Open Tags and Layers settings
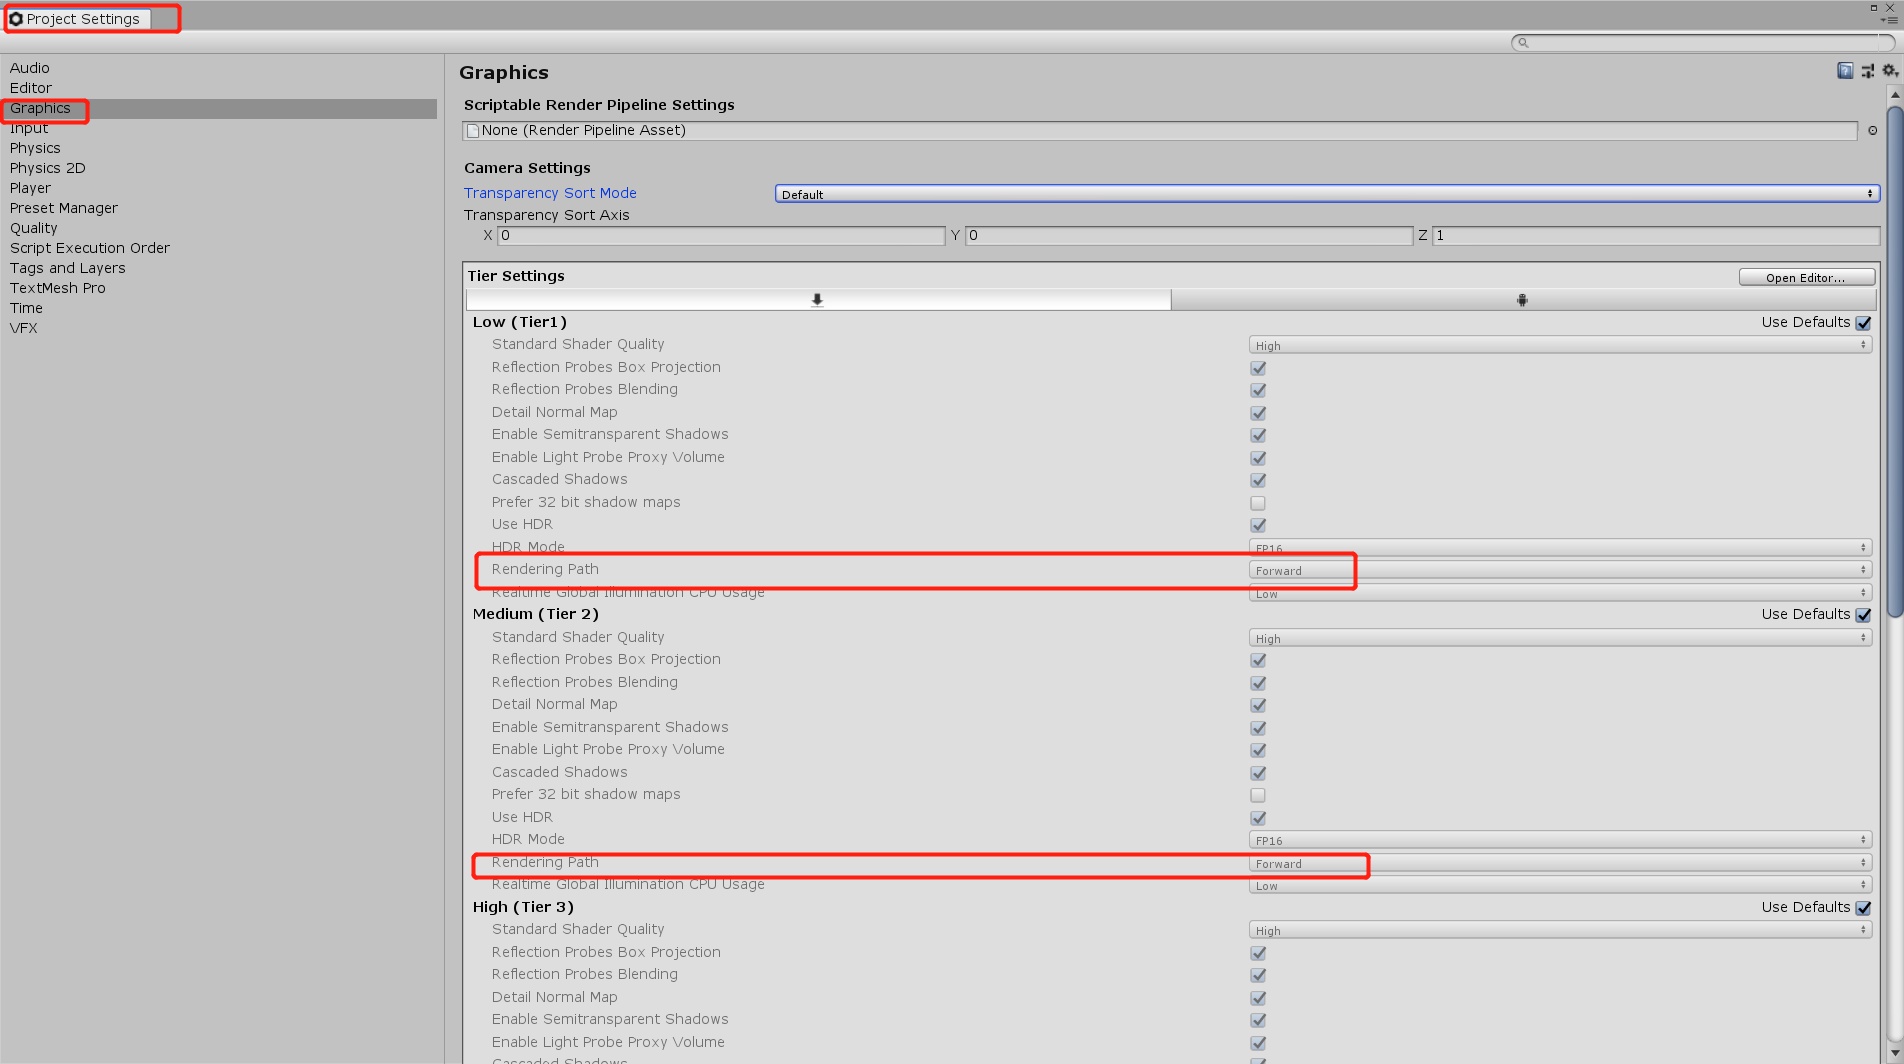Screen dimensions: 1904x1064 [68, 268]
